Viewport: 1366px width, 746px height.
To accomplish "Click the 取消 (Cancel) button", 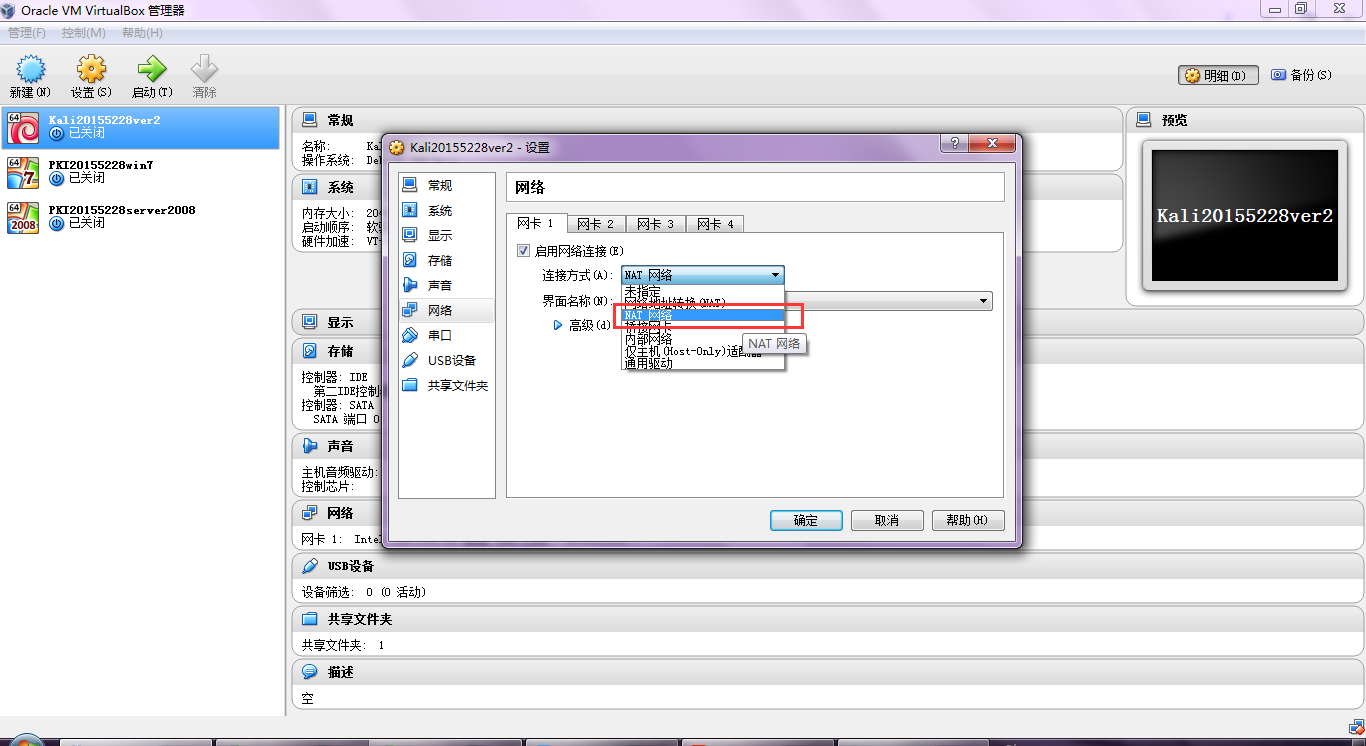I will (x=887, y=520).
